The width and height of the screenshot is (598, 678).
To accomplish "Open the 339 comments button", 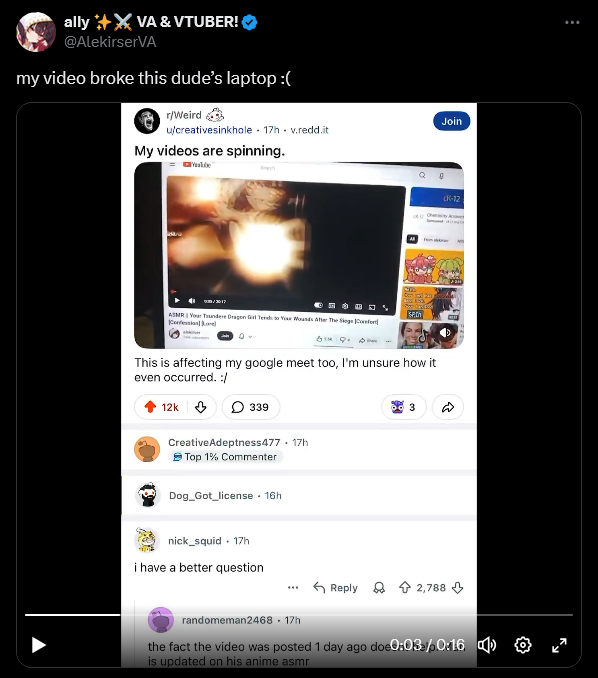I will 251,407.
